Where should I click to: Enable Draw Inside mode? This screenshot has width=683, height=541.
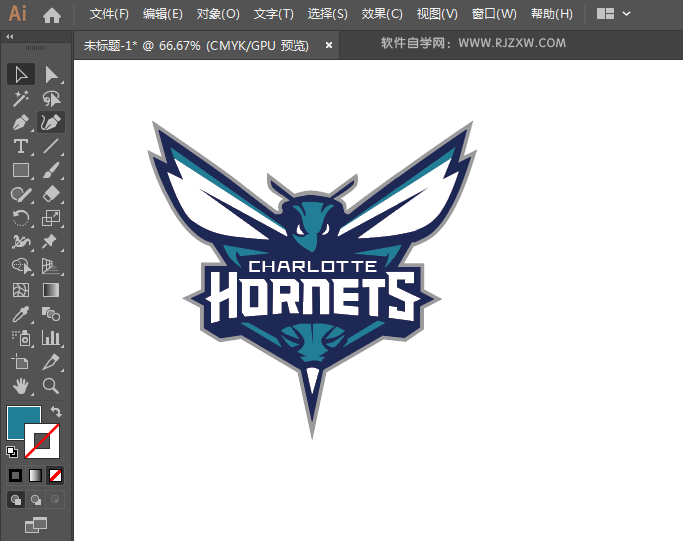tap(55, 500)
